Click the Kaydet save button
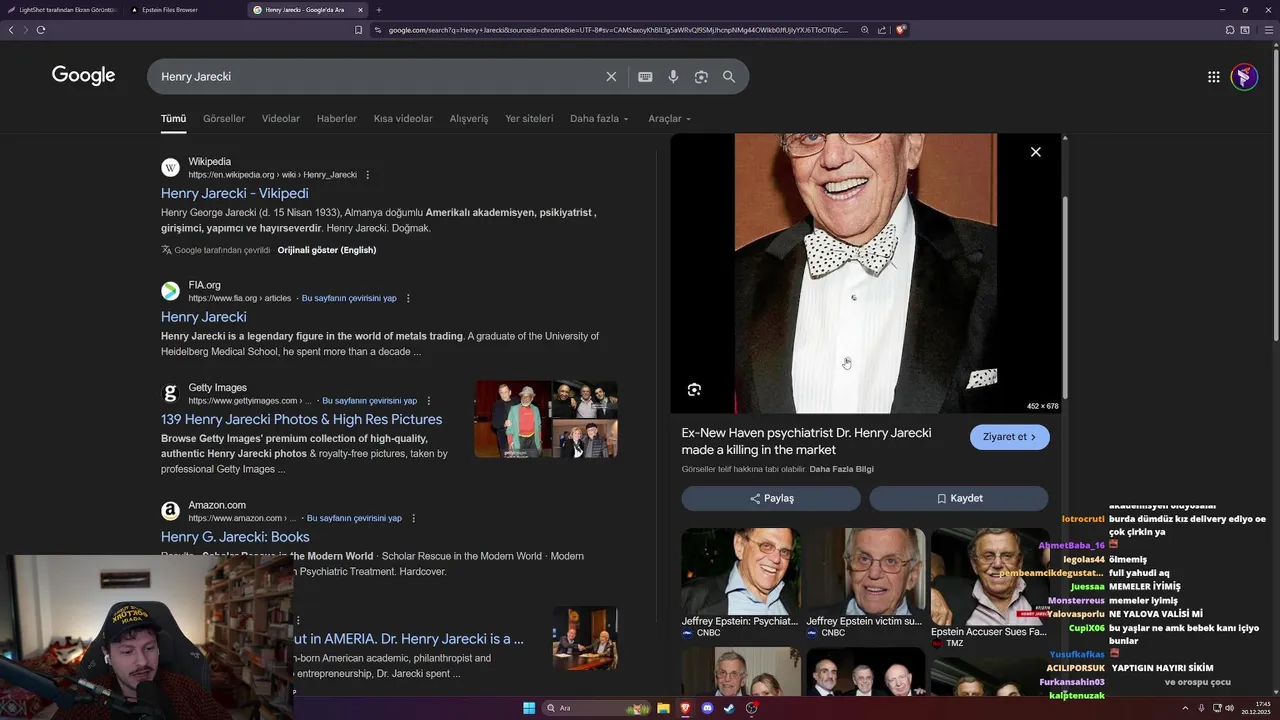This screenshot has width=1280, height=720. 959,498
